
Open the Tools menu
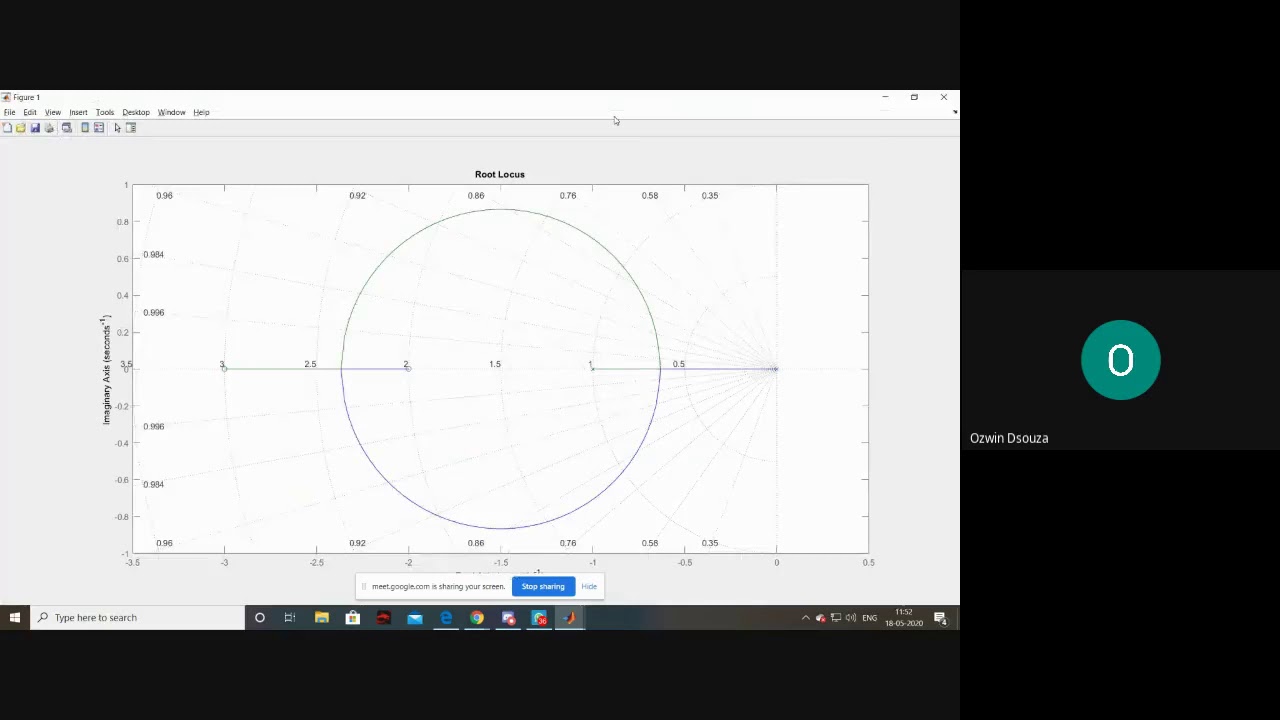[105, 112]
